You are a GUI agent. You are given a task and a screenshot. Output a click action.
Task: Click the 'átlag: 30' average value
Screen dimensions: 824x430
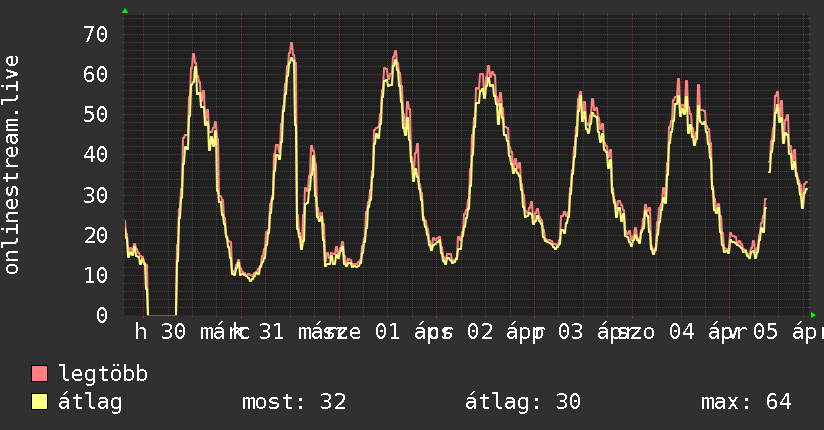click(x=523, y=402)
